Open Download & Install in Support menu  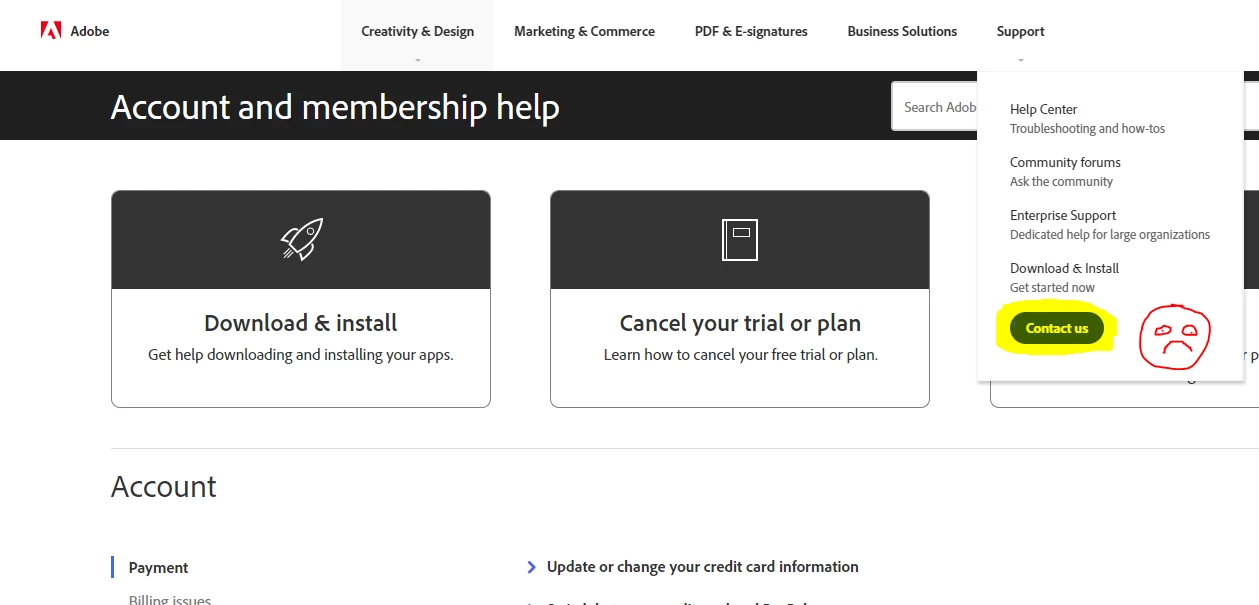(1064, 268)
